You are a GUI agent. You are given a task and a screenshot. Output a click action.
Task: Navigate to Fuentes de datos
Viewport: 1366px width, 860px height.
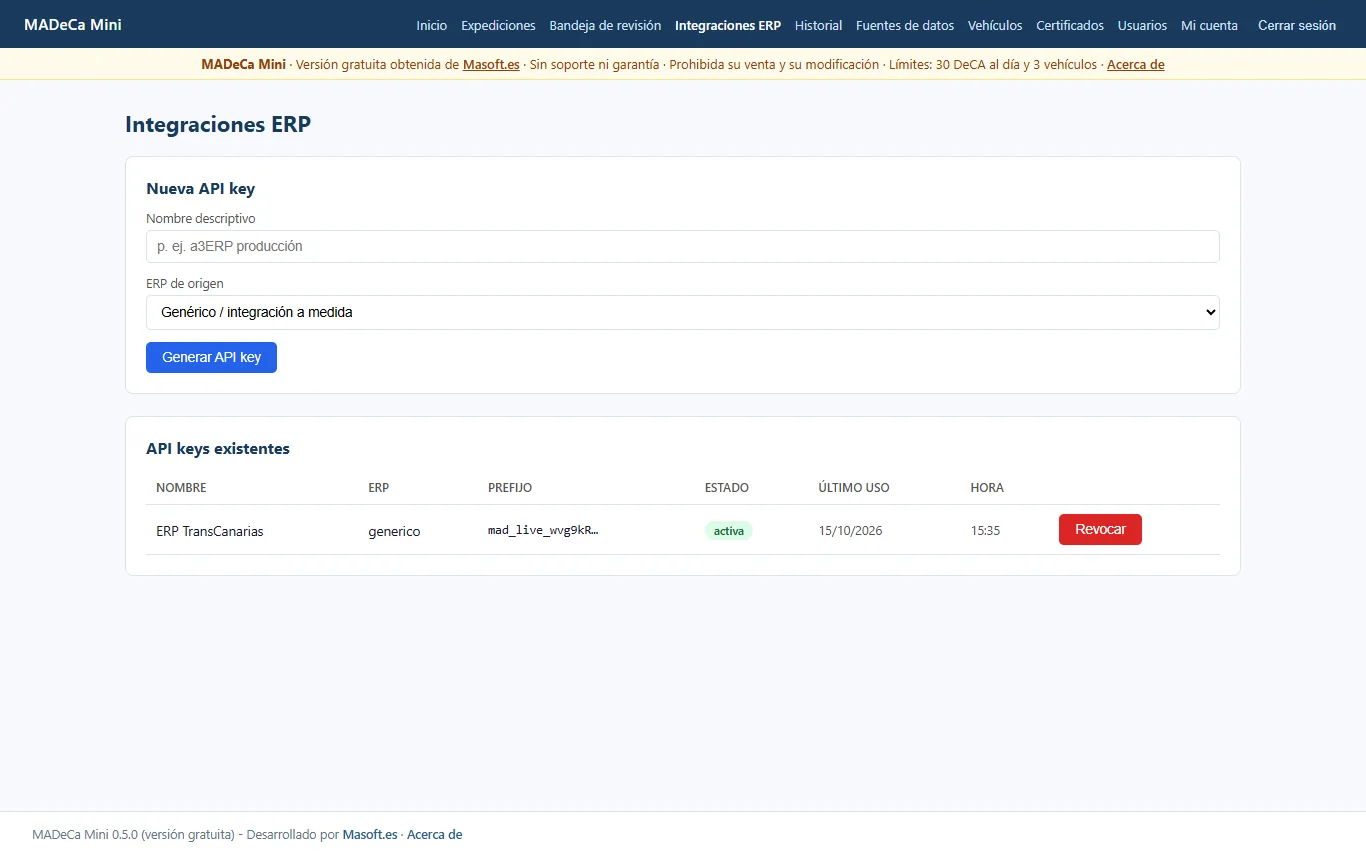click(x=905, y=25)
